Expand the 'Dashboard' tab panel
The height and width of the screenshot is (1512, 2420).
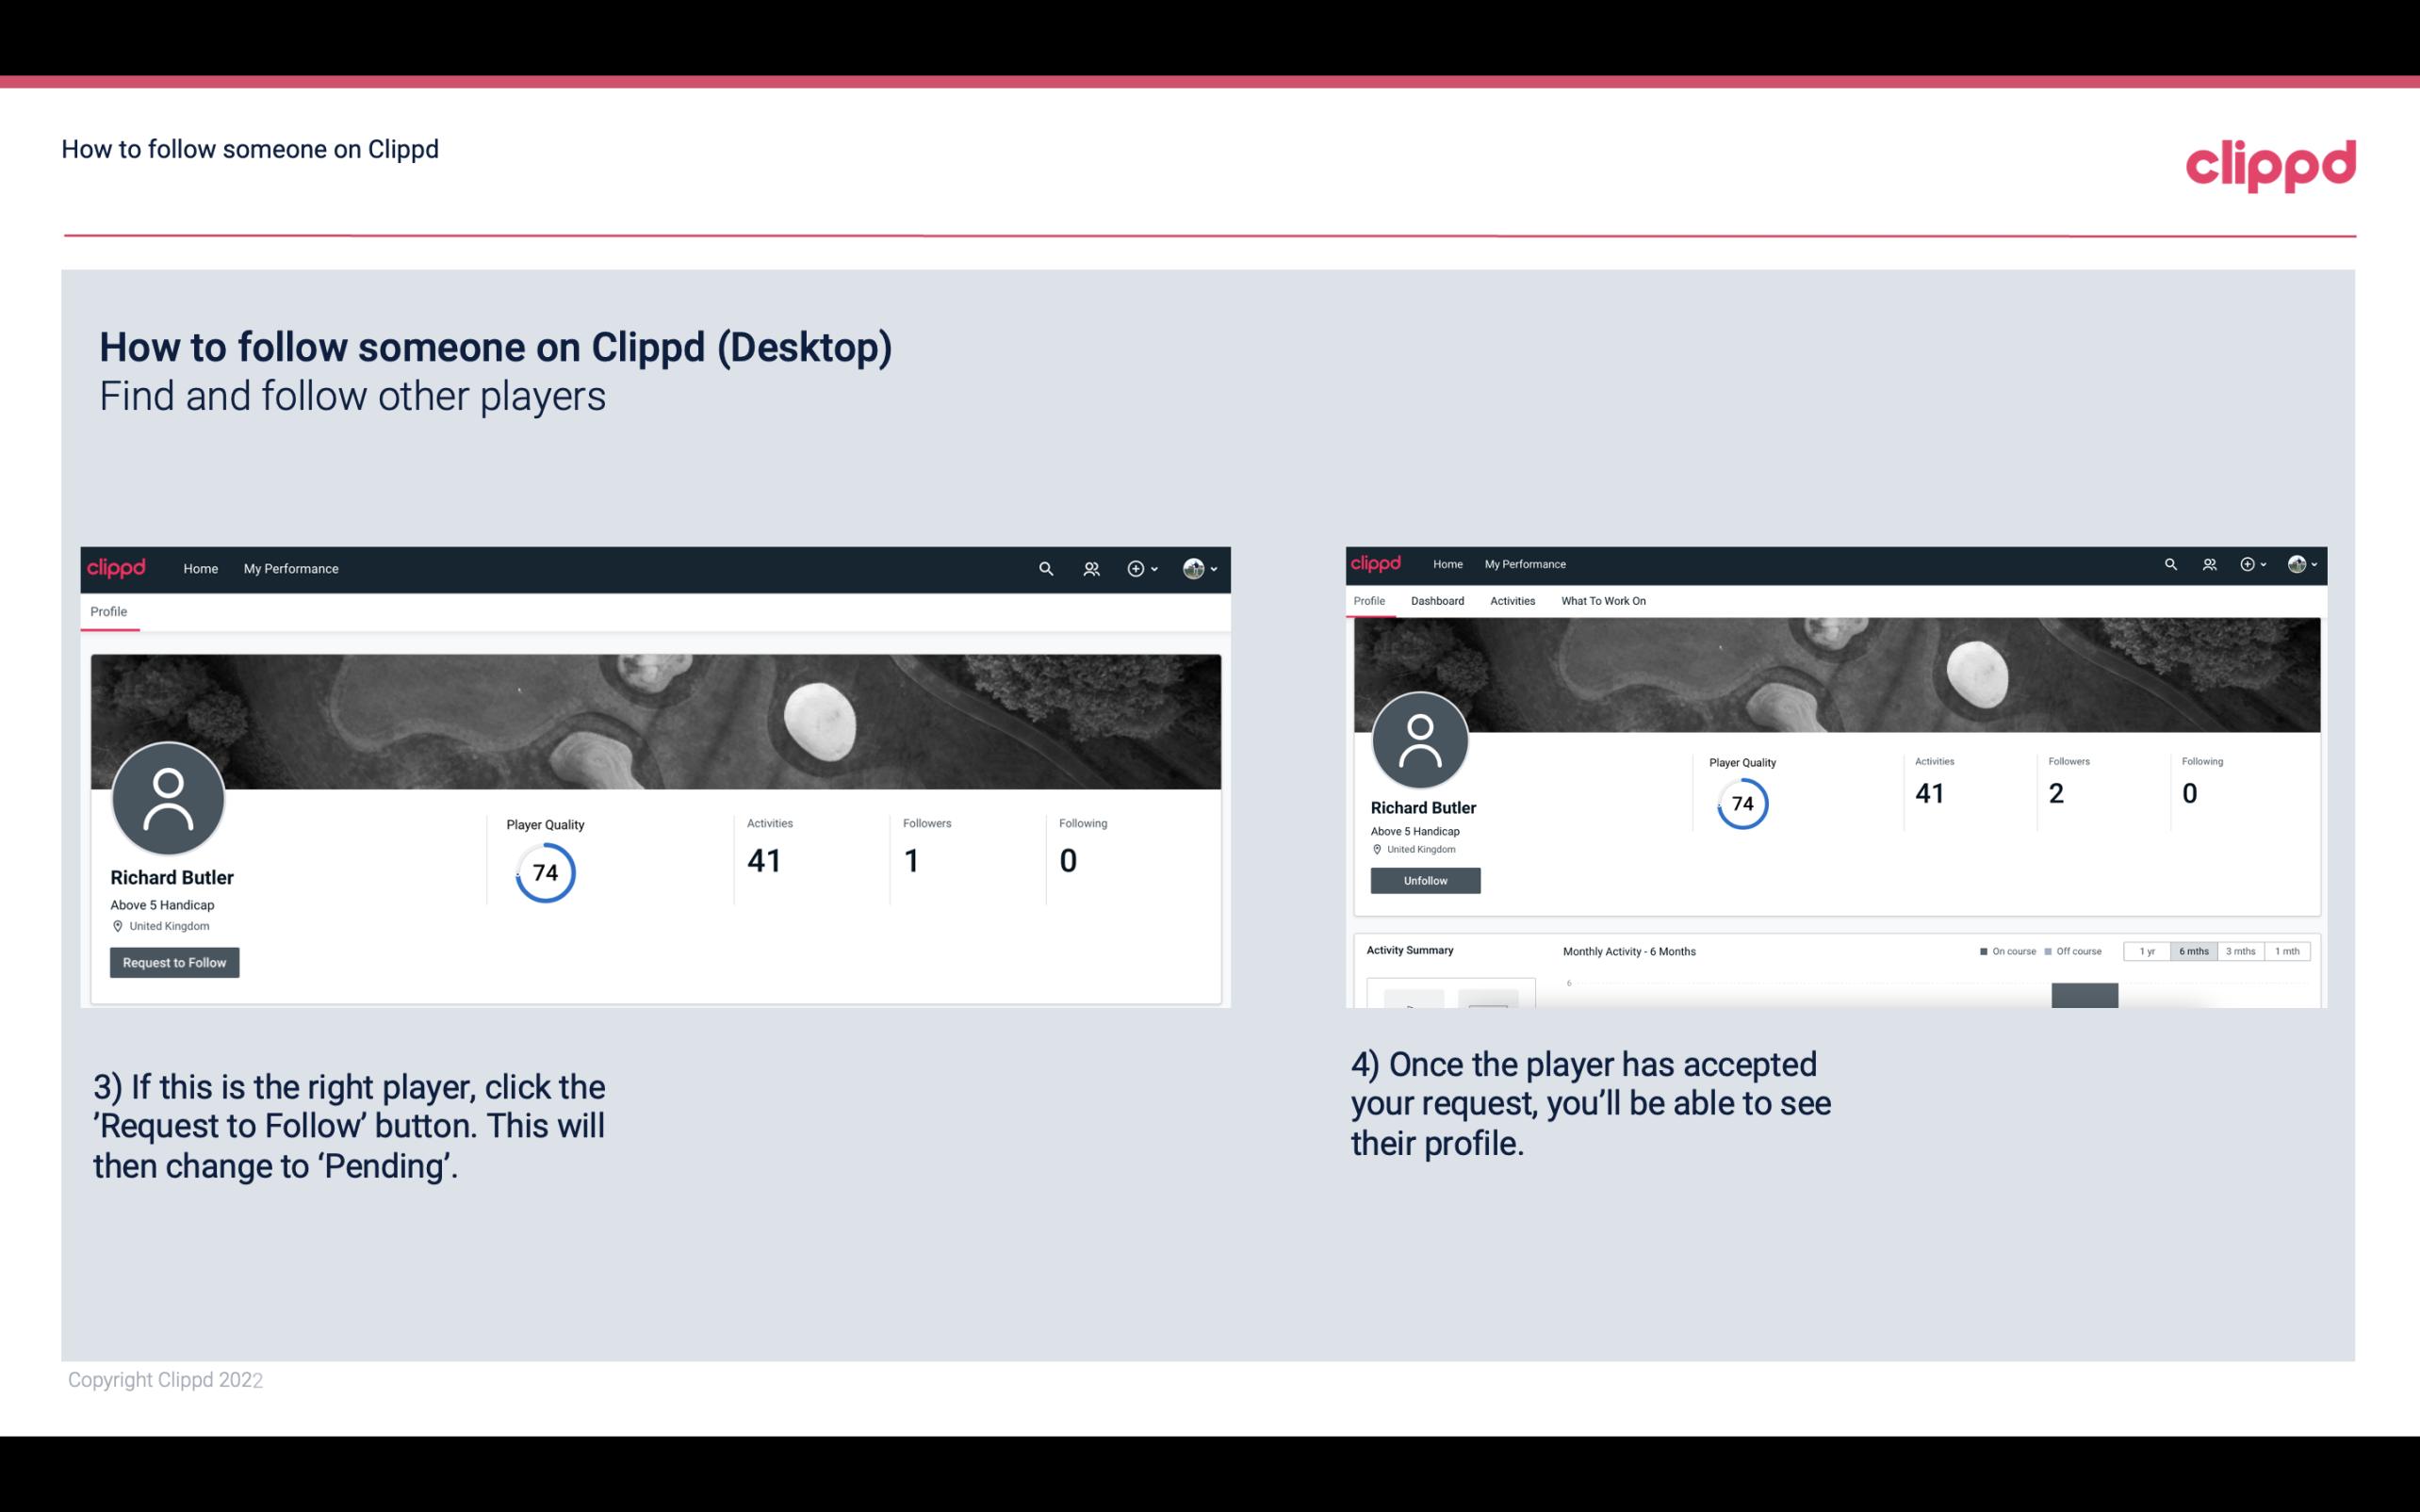1435,599
